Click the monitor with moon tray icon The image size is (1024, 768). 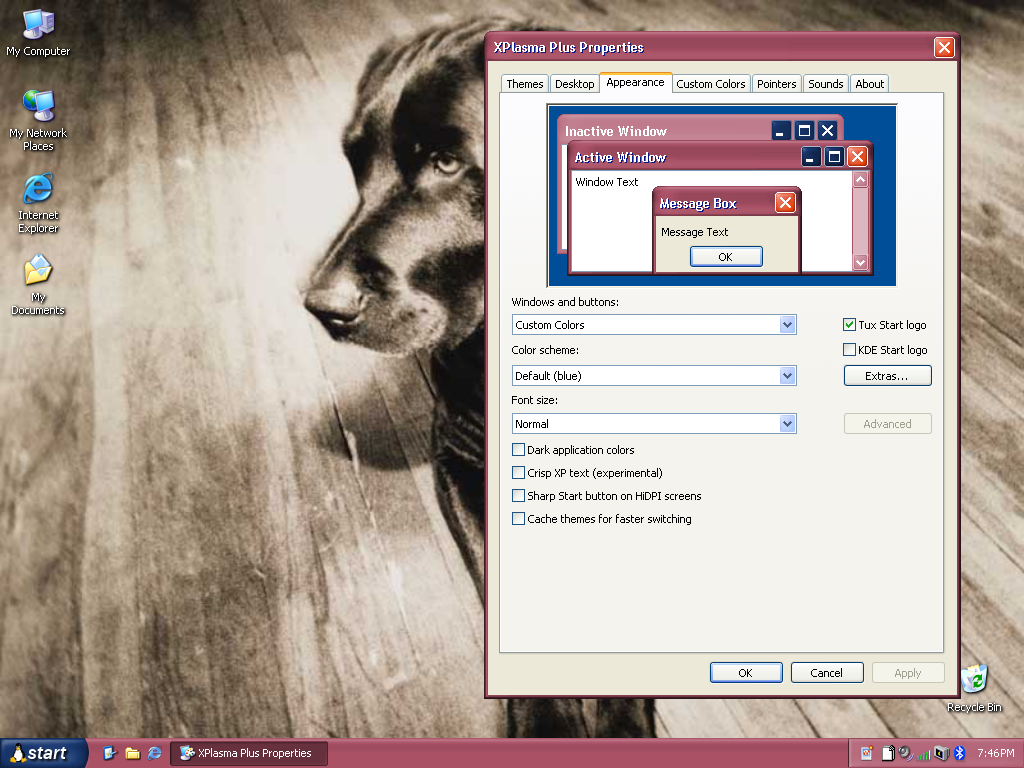pos(941,753)
